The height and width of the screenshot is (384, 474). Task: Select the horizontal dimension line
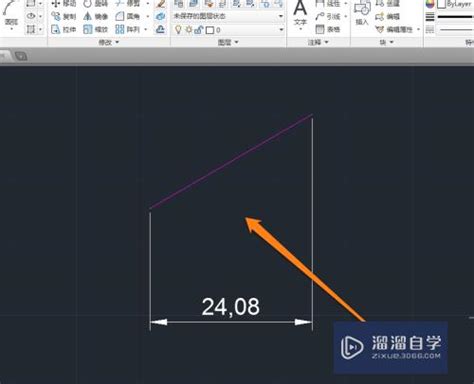point(231,322)
